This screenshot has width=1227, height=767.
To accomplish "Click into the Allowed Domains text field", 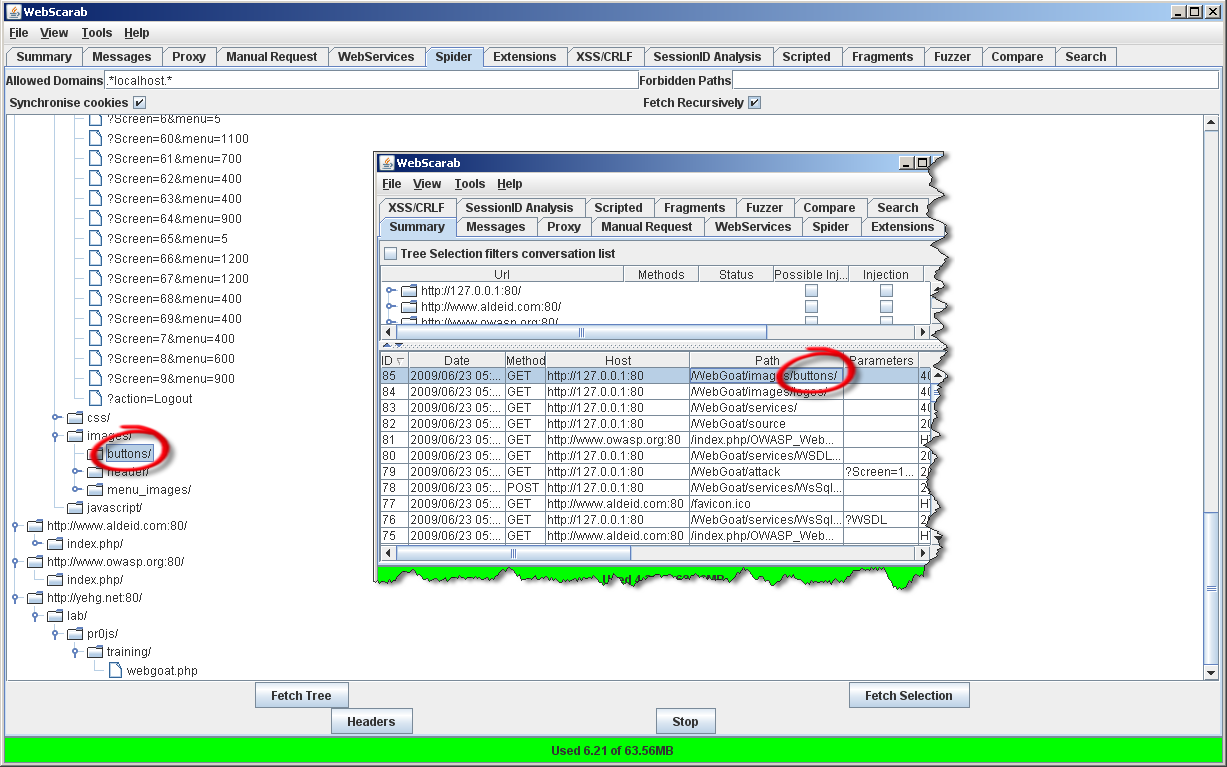I will pos(370,80).
